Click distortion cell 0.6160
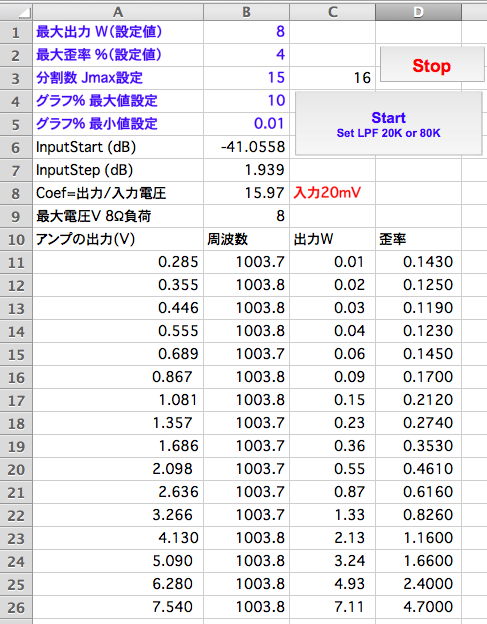The height and width of the screenshot is (624, 487). click(x=418, y=492)
